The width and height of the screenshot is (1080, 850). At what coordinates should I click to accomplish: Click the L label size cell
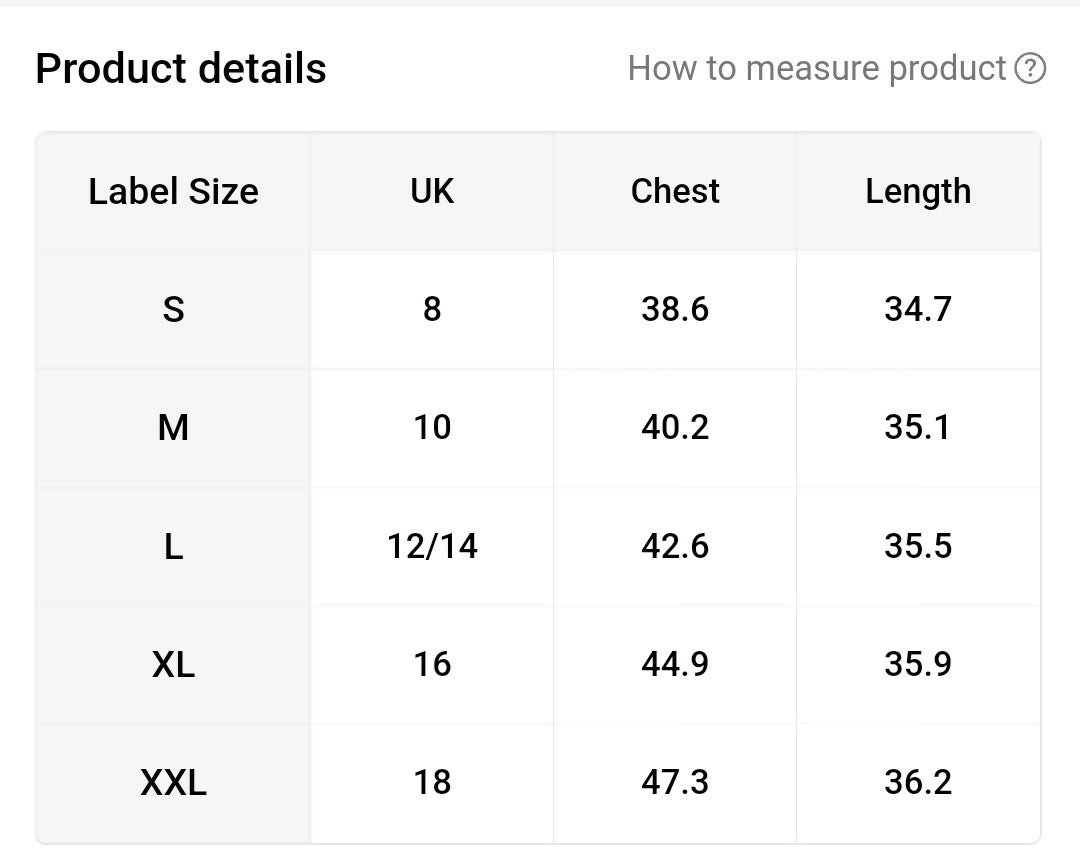coord(173,546)
